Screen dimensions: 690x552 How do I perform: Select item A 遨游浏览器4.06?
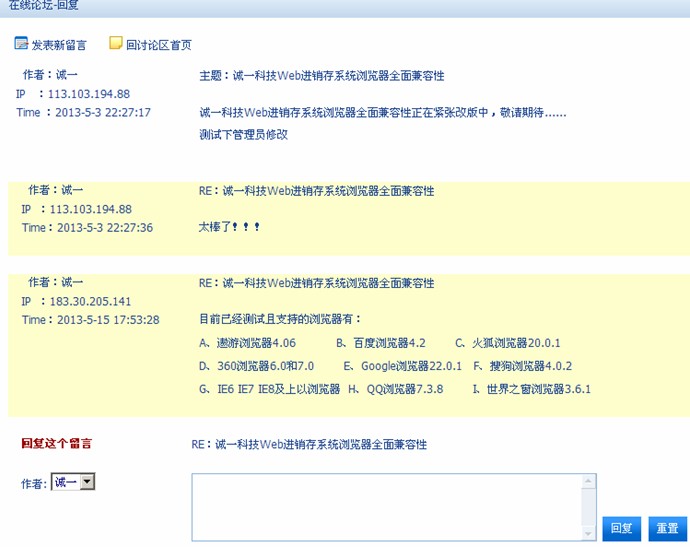coord(247,343)
